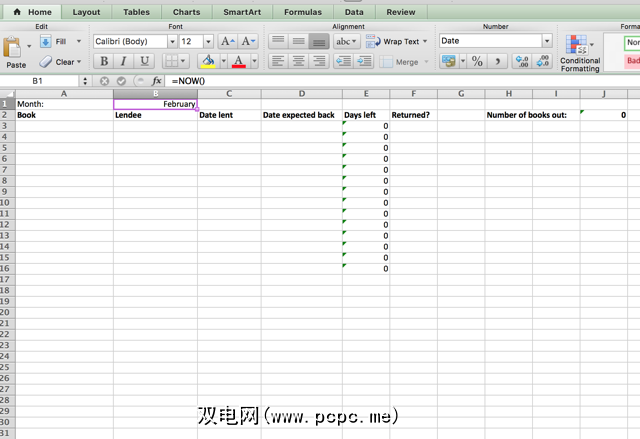The height and width of the screenshot is (439, 640).
Task: Cancel the formula entry with X icon
Action: coord(104,81)
